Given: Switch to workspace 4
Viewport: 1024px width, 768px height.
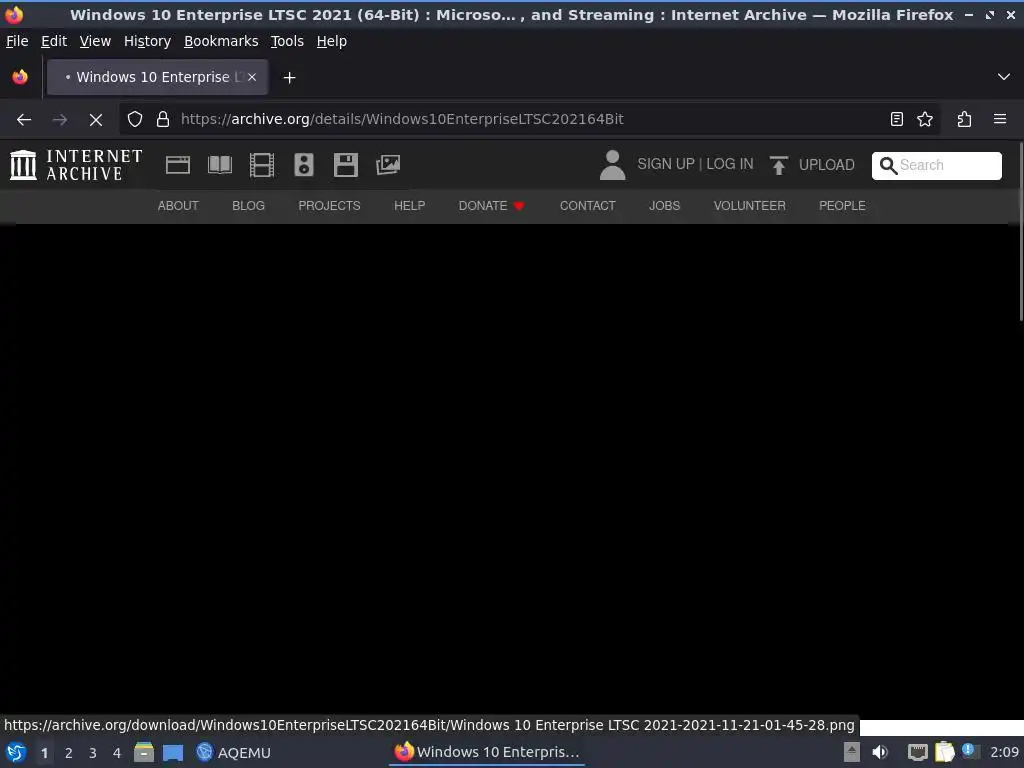Looking at the screenshot, I should [x=117, y=753].
